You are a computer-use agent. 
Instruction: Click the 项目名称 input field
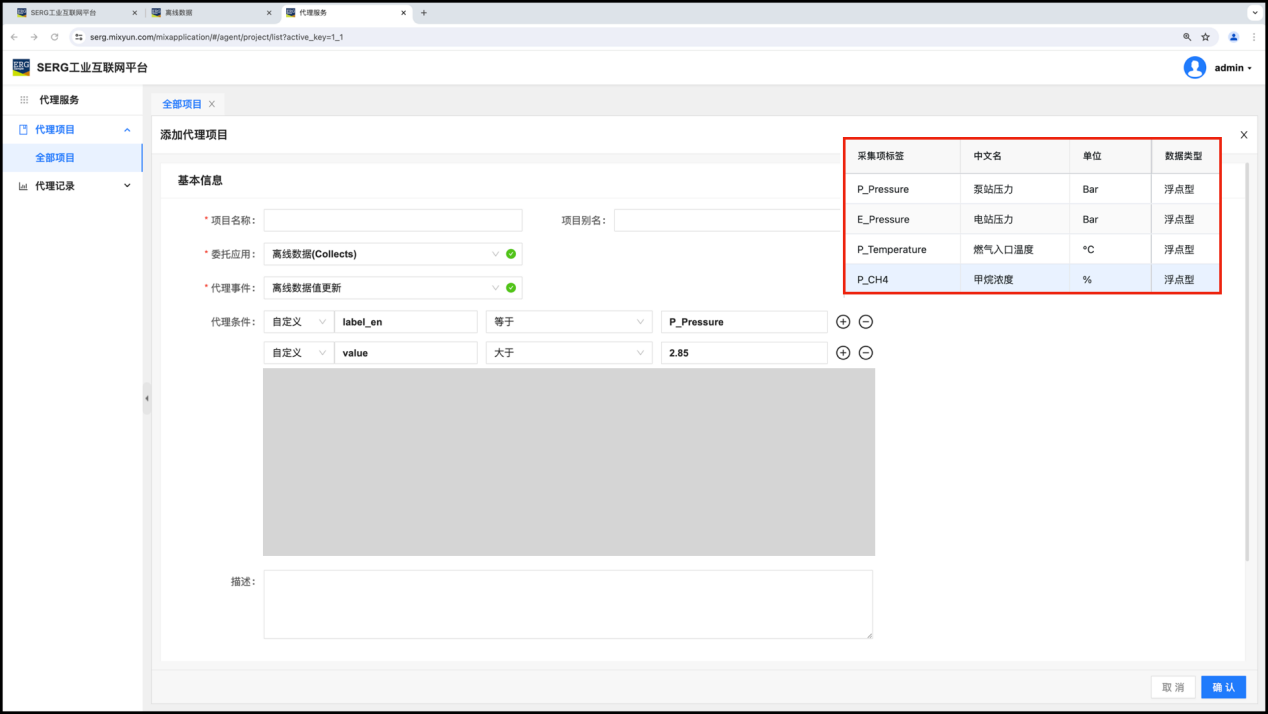point(392,220)
